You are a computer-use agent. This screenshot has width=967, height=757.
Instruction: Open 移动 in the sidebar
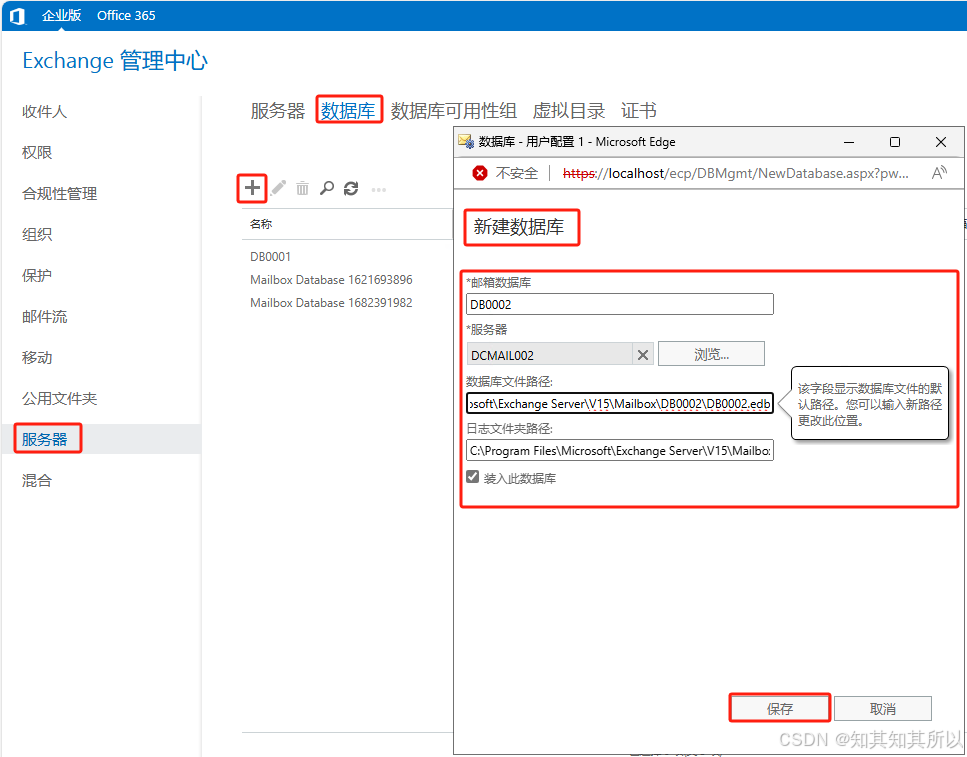click(x=37, y=358)
